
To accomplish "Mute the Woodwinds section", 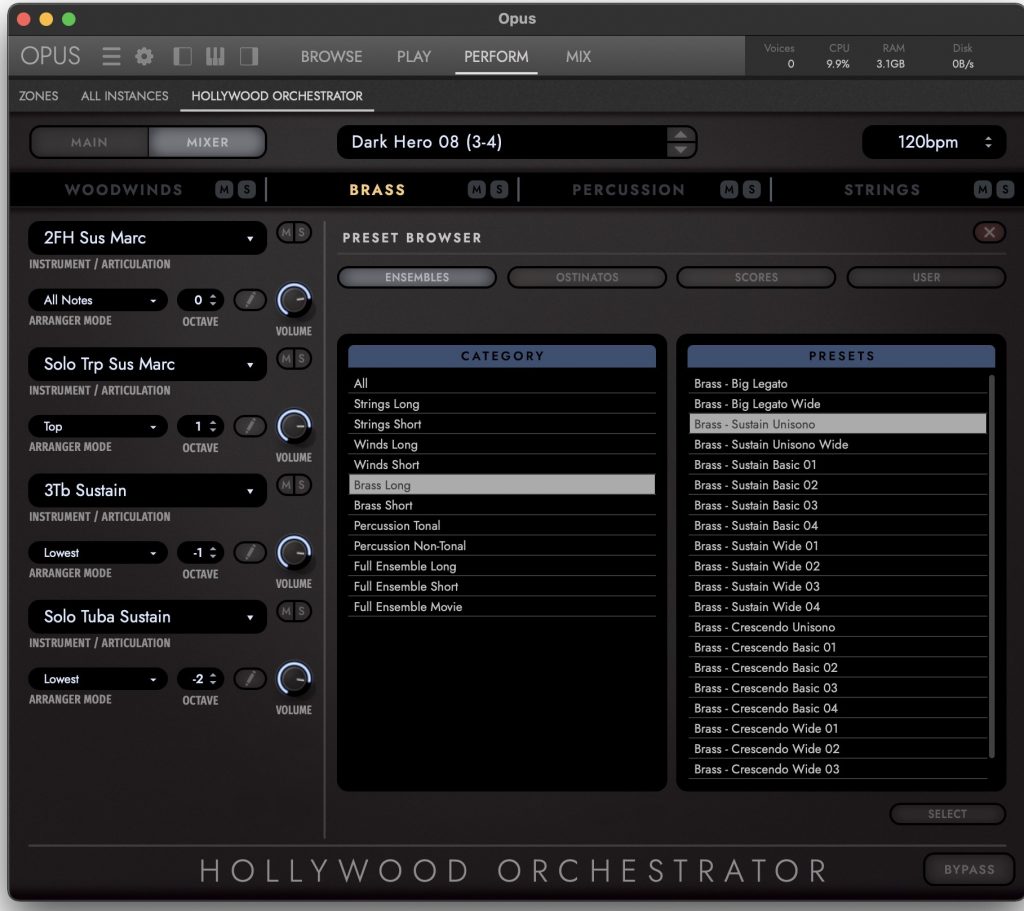I will 224,189.
